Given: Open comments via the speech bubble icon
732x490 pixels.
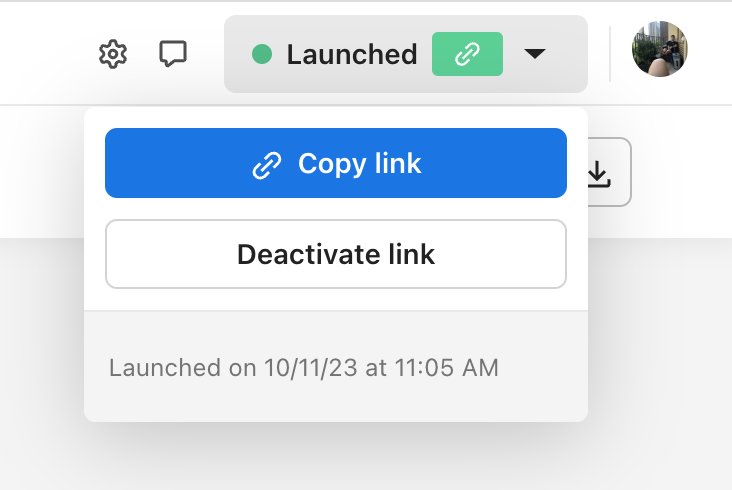Looking at the screenshot, I should [173, 54].
